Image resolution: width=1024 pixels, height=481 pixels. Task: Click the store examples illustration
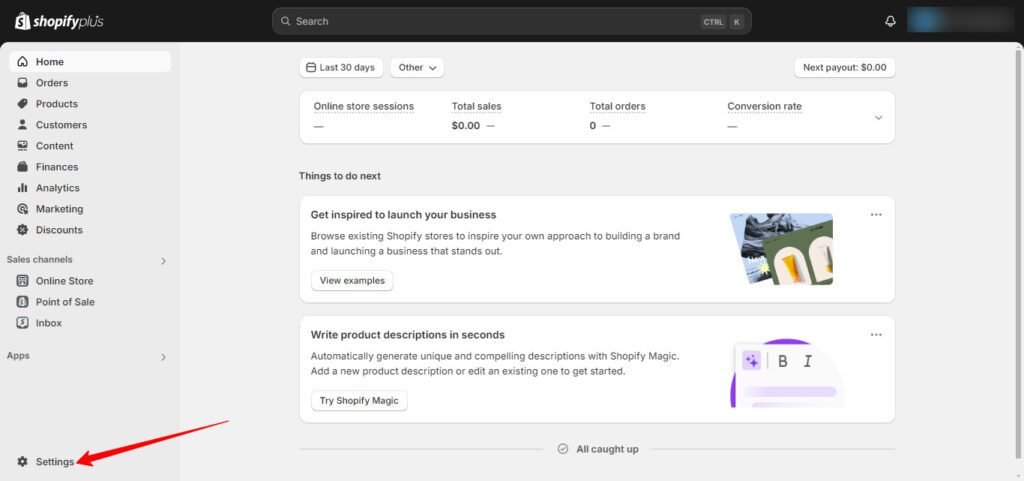point(781,249)
